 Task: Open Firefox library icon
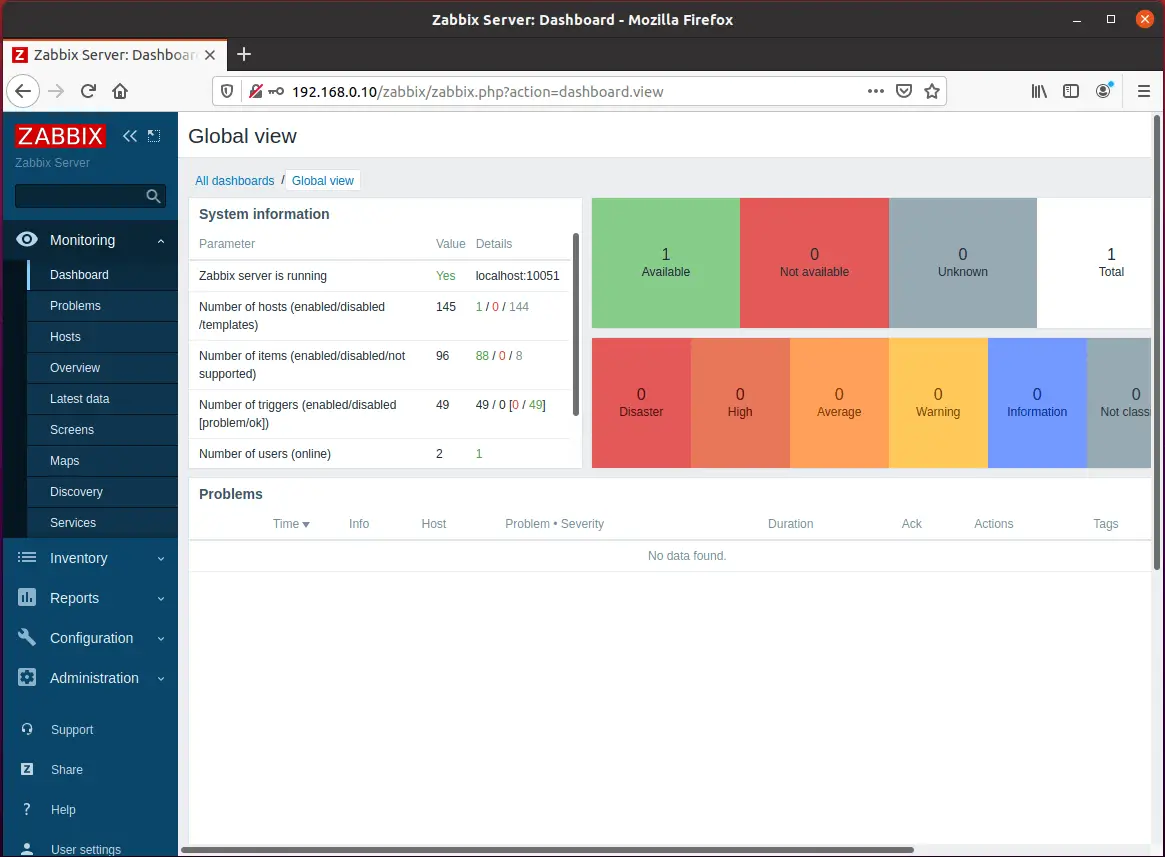pyautogui.click(x=1039, y=91)
